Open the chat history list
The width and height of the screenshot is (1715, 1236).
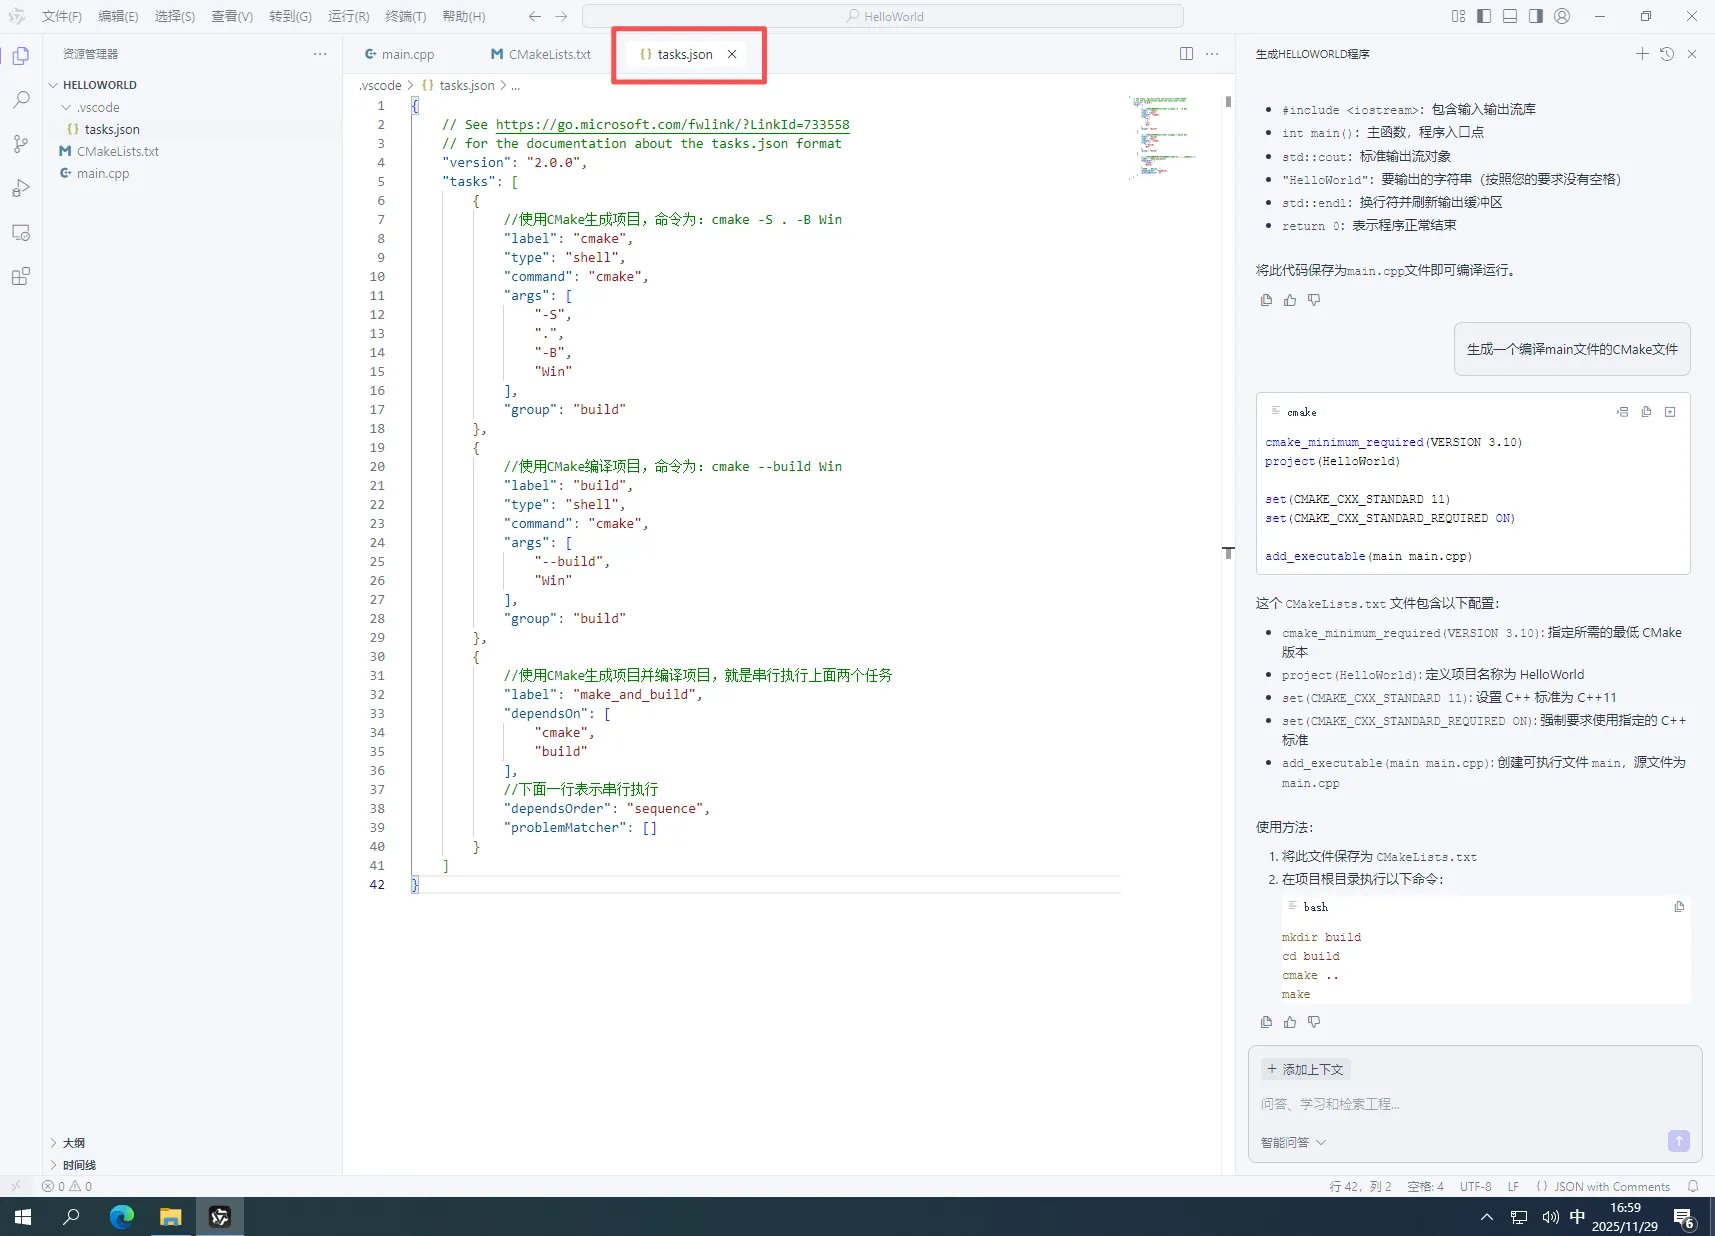tap(1667, 54)
